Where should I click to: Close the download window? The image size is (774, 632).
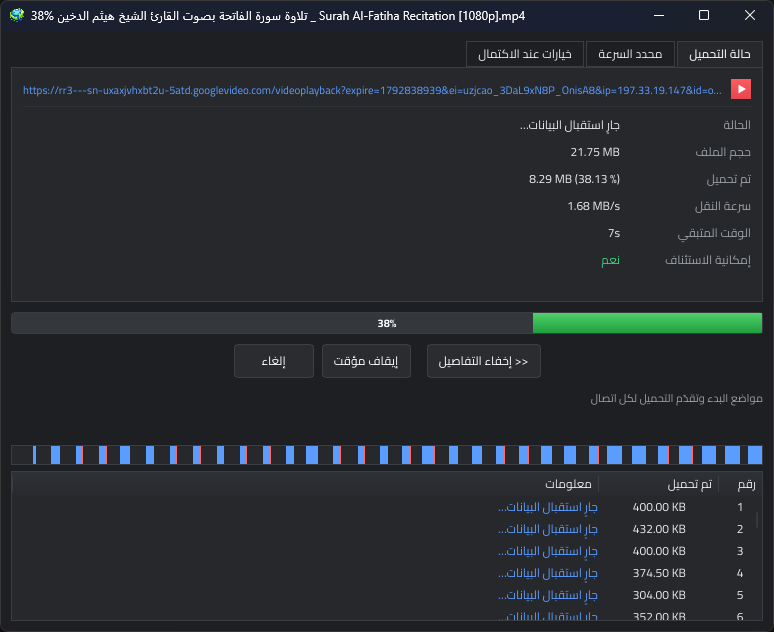pyautogui.click(x=750, y=15)
